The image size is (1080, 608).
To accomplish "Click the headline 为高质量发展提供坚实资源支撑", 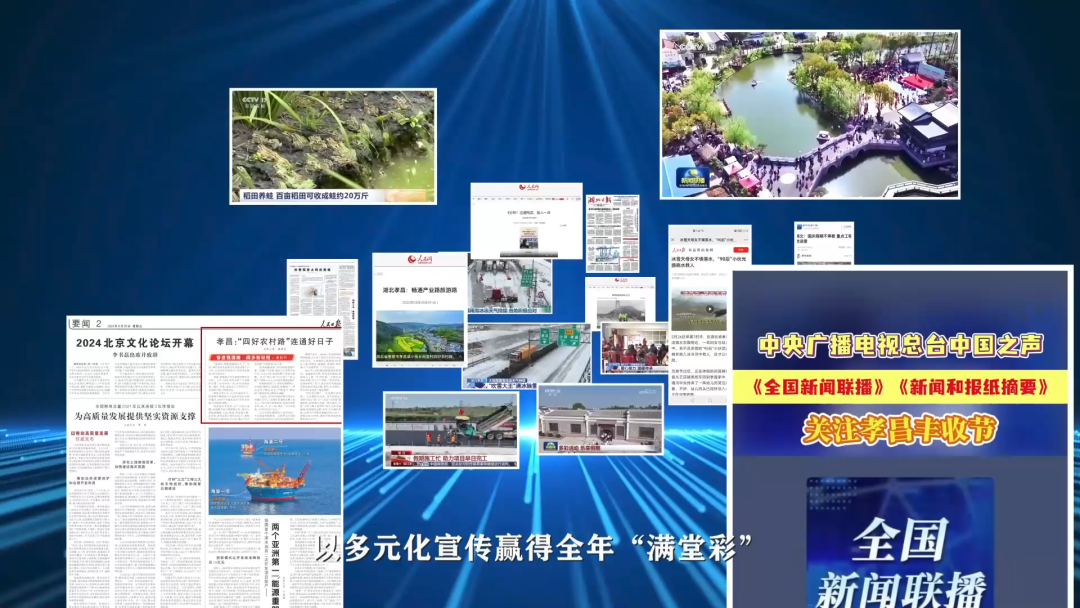I will 135,416.
